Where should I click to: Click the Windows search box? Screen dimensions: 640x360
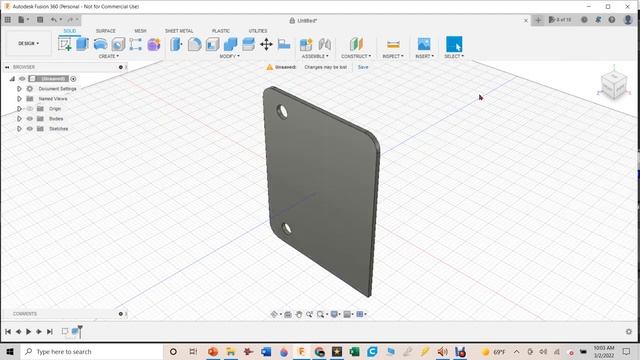pyautogui.click(x=91, y=351)
